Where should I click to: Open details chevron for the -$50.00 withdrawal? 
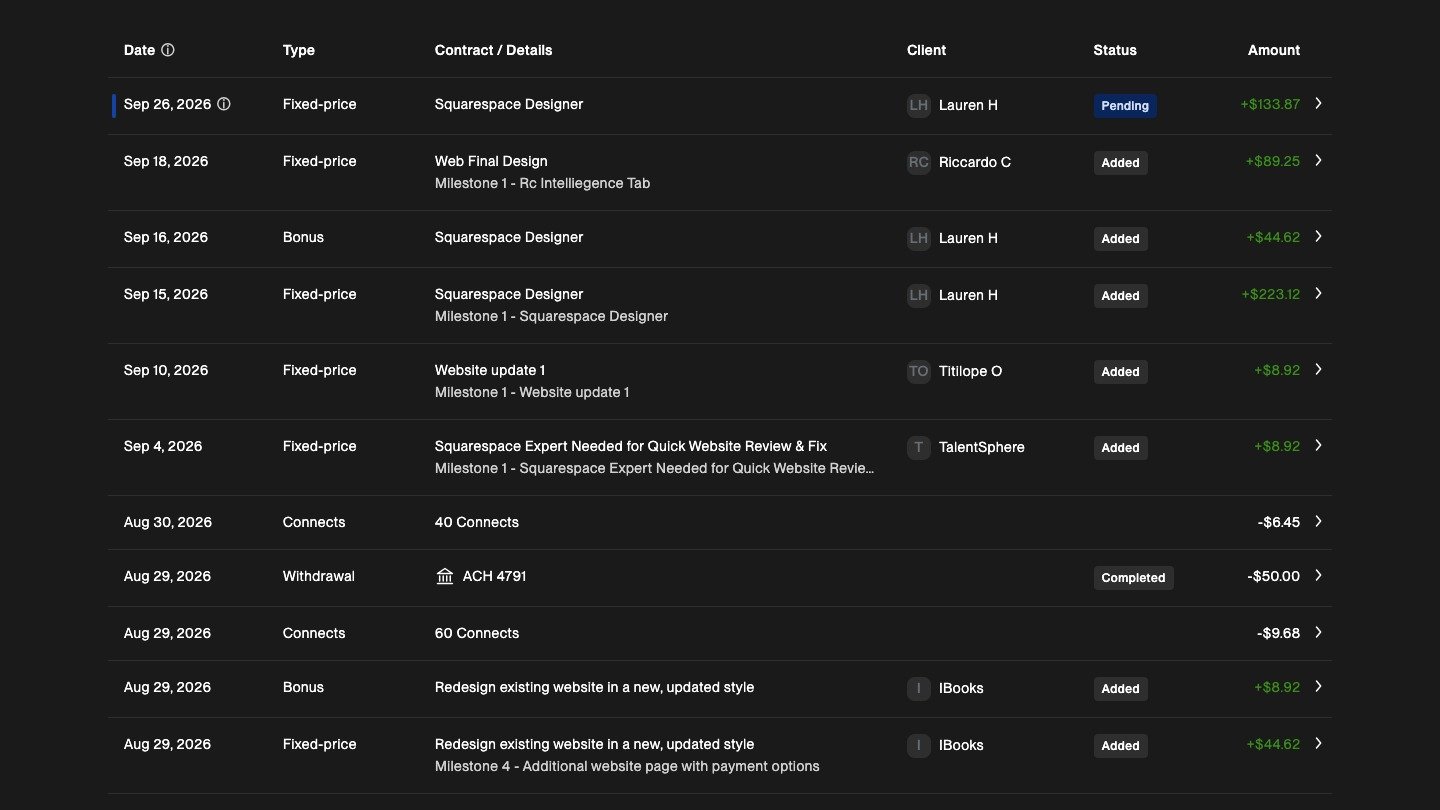1318,575
